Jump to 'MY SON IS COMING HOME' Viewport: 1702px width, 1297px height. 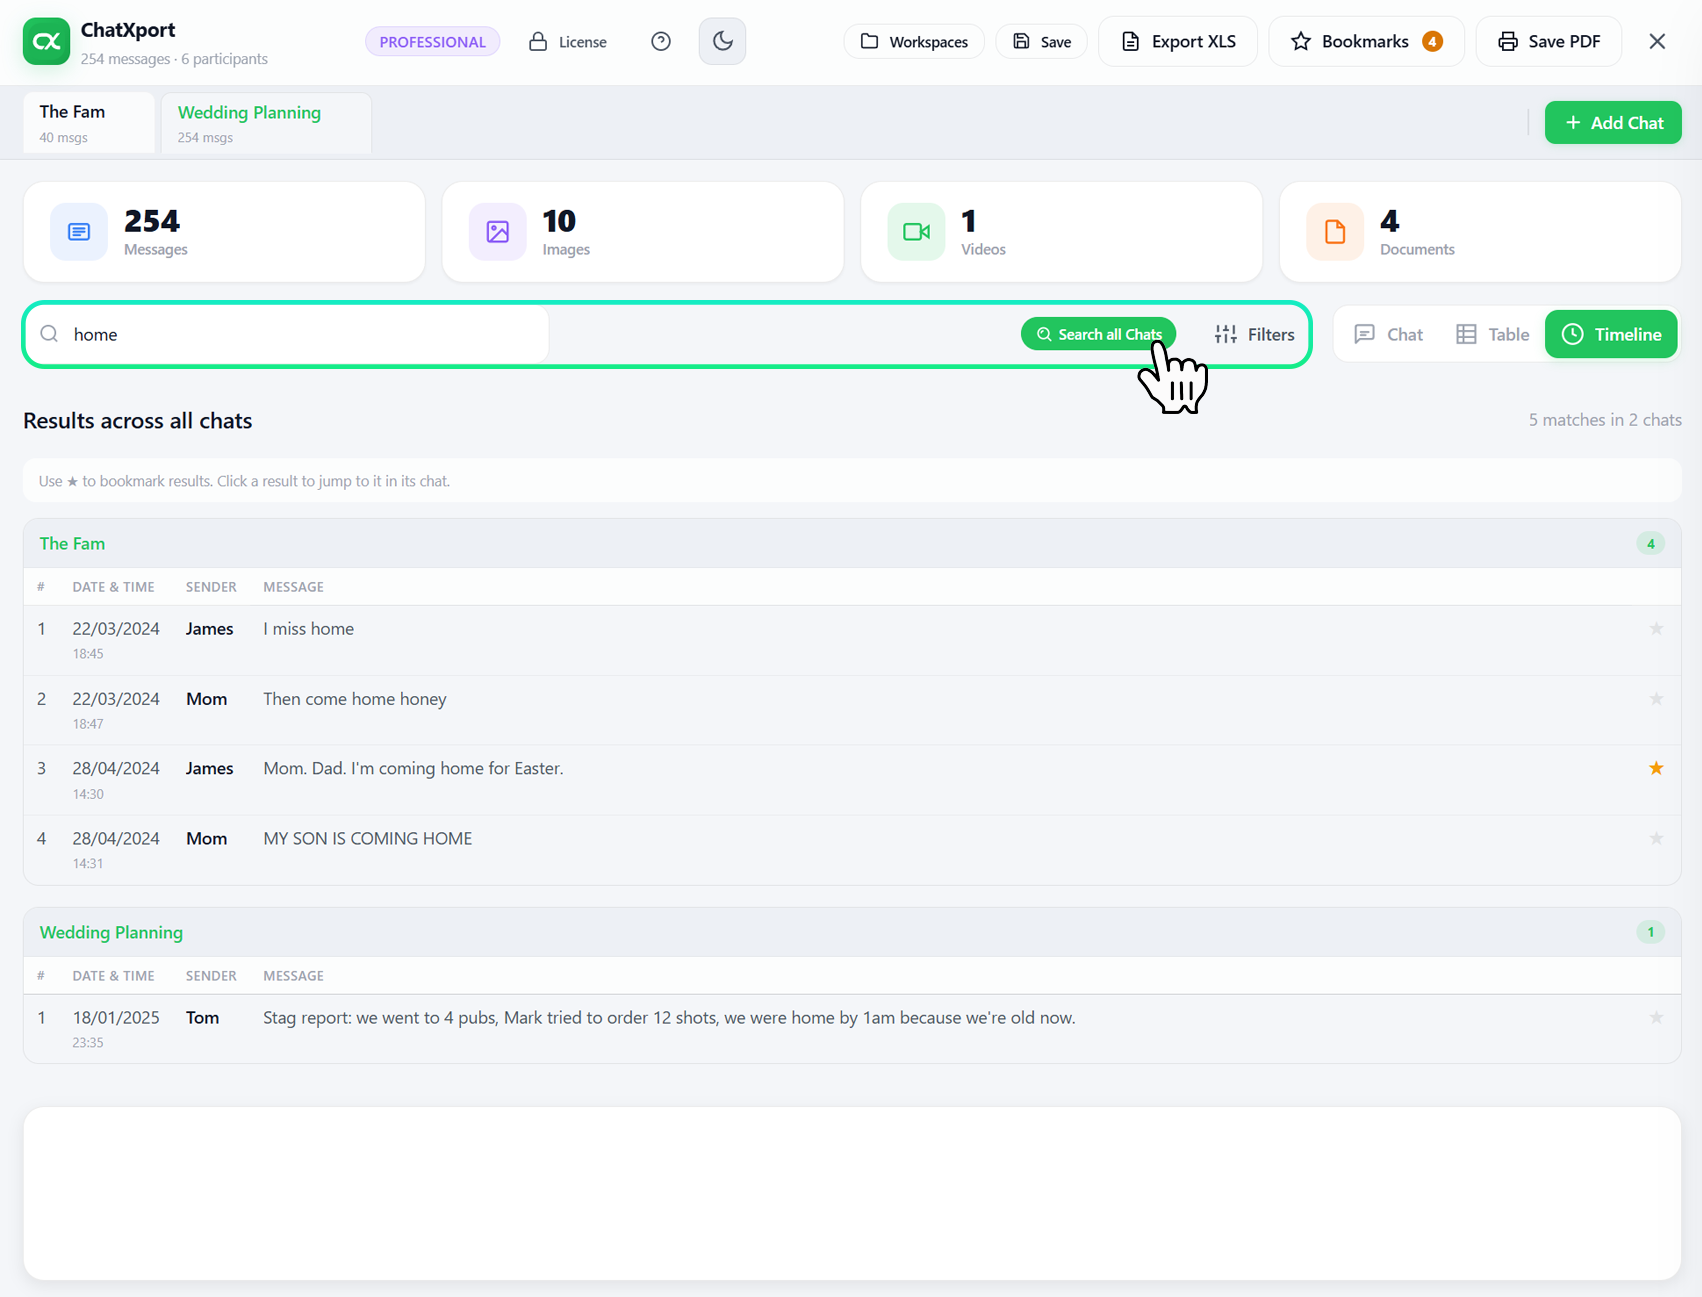click(852, 850)
